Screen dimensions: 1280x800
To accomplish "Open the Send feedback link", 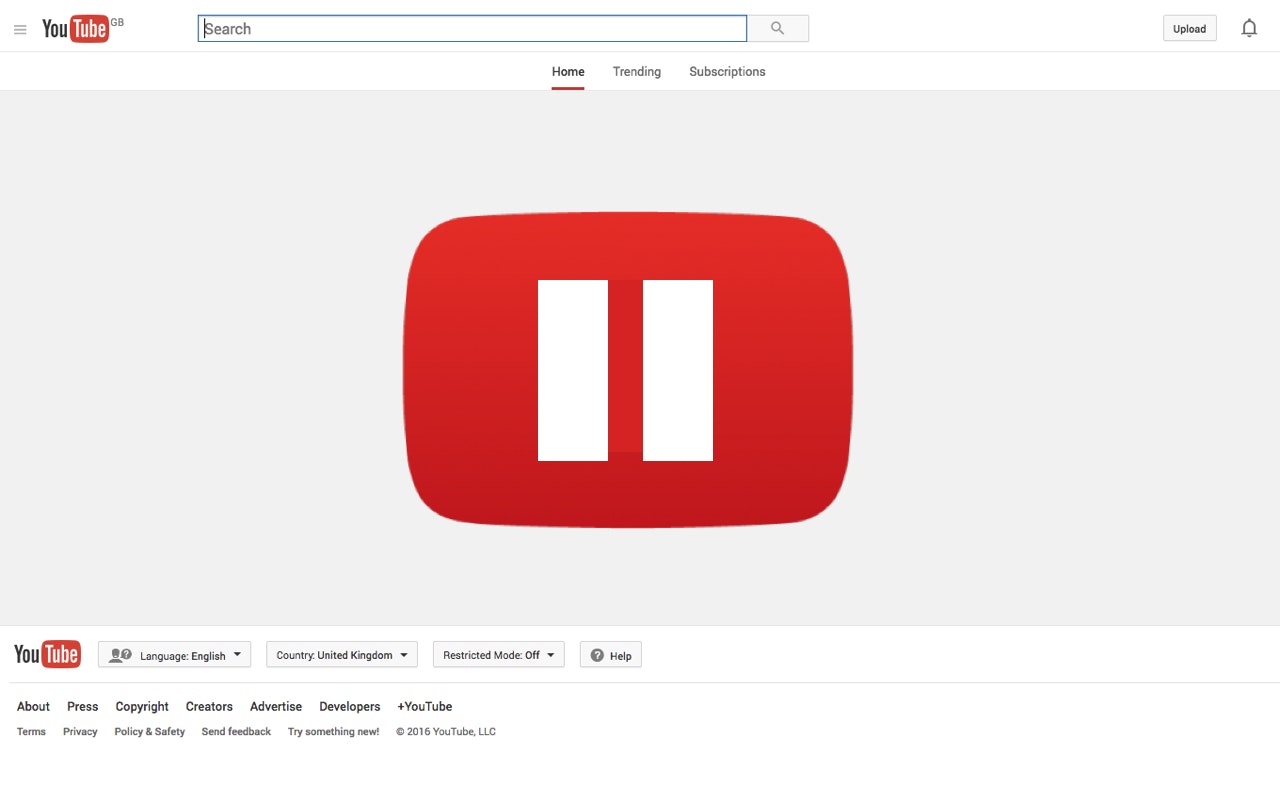I will point(236,731).
